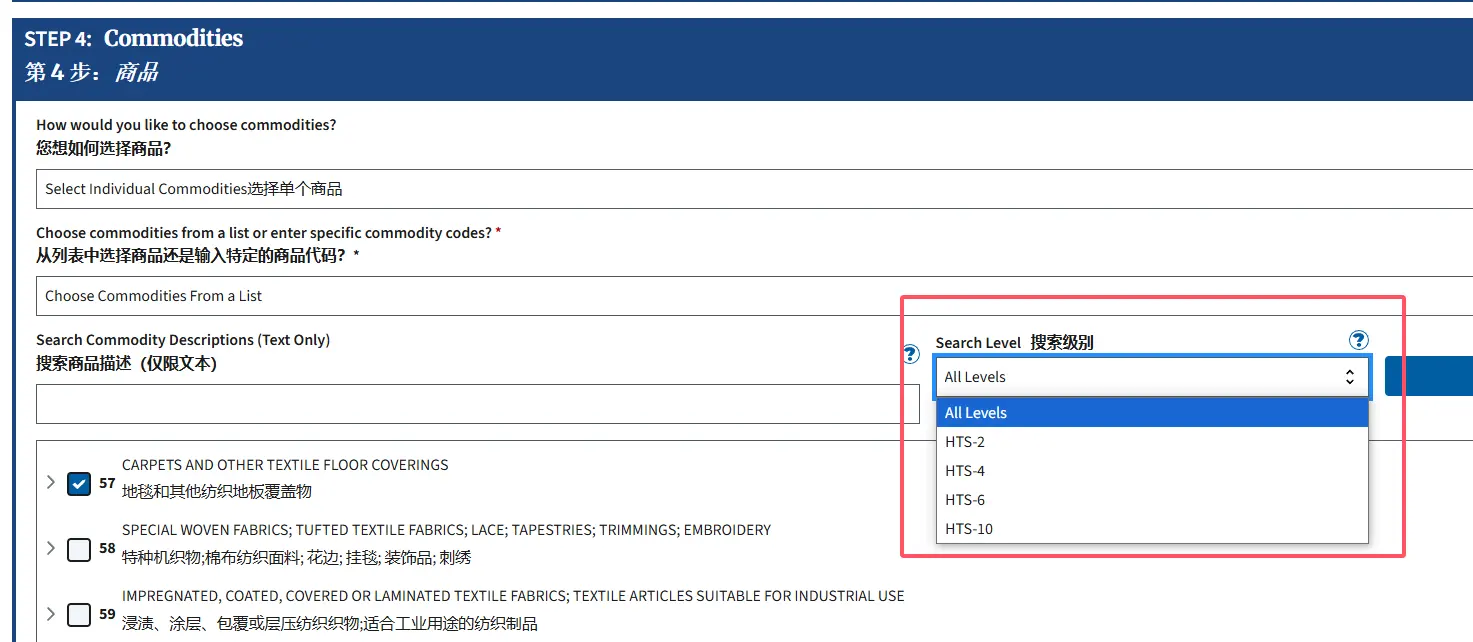Open 'Choose Commodities From a List' dropdown

tap(750, 296)
